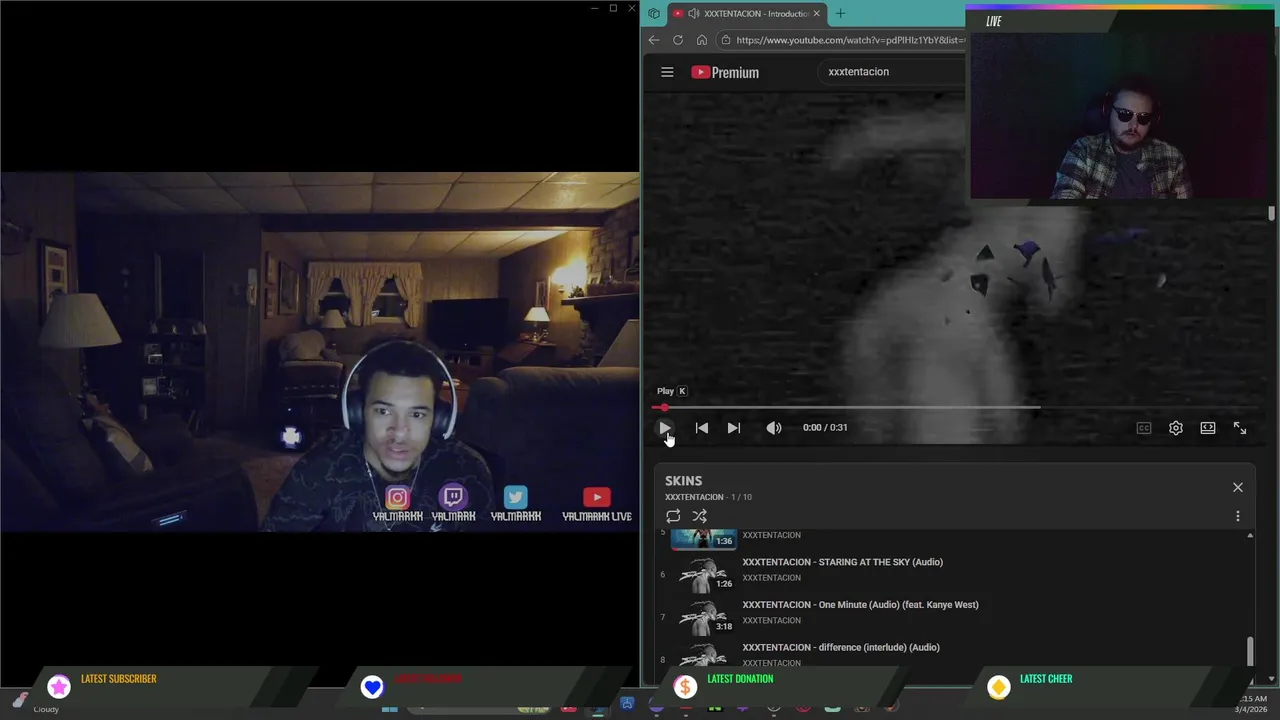Toggle loop playlist button
Screen dimensions: 1280x720
pos(673,516)
